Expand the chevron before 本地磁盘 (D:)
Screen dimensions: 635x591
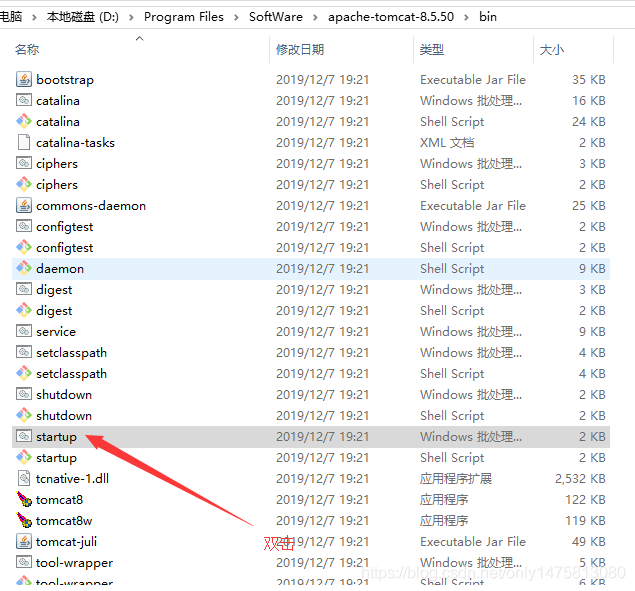pyautogui.click(x=34, y=17)
